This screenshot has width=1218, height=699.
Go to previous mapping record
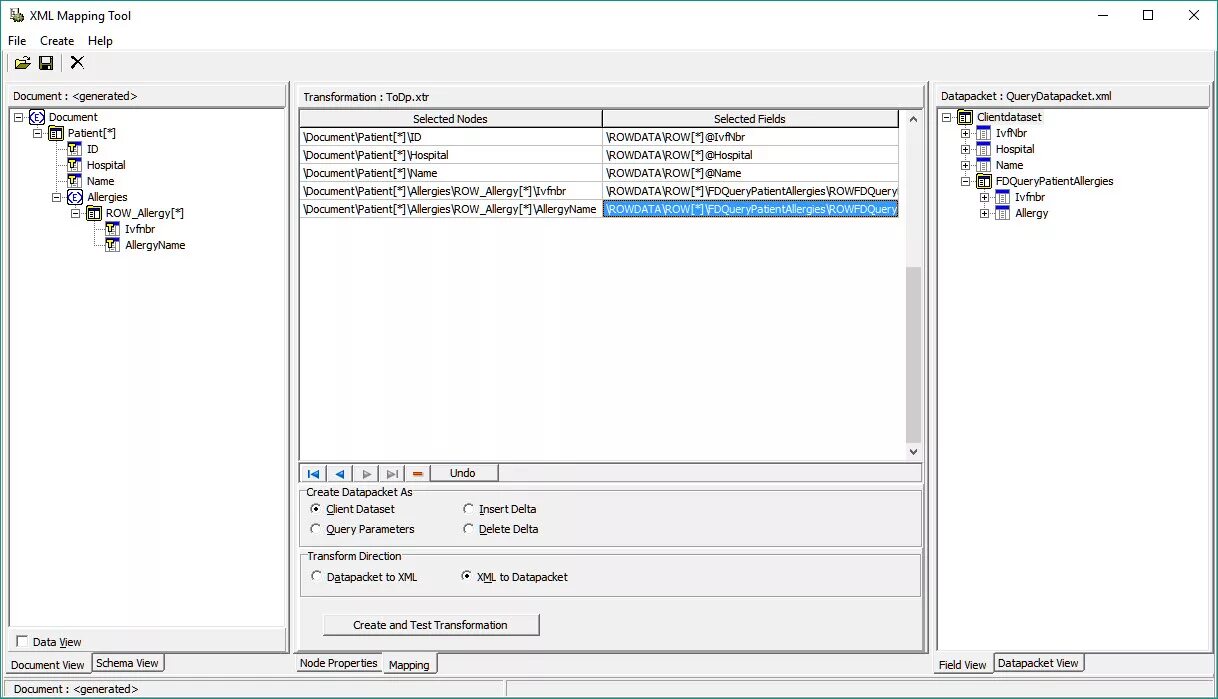coord(340,474)
